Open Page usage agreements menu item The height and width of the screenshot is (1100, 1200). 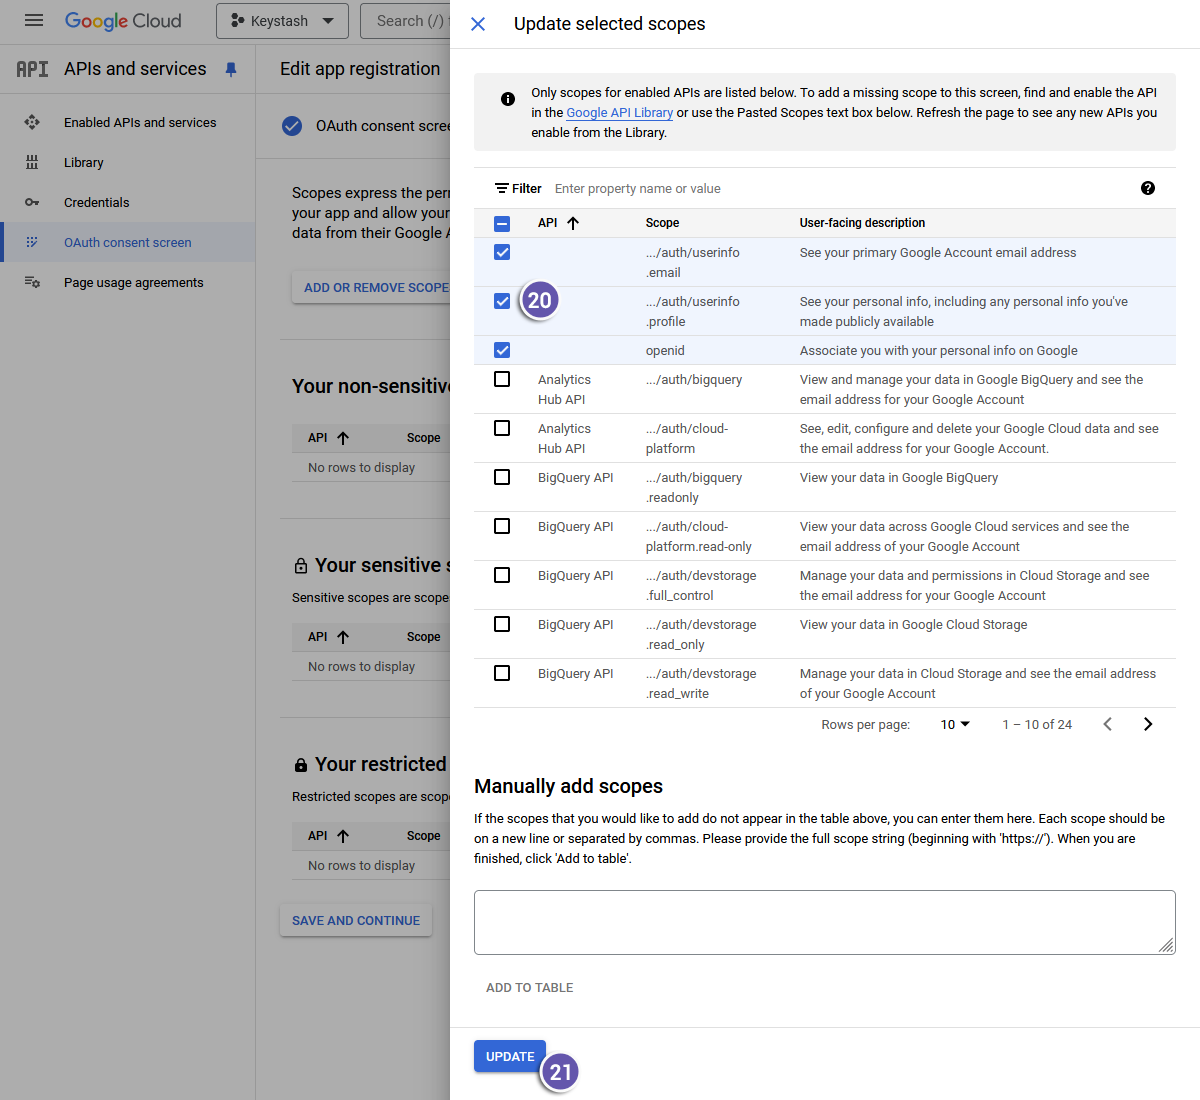tap(134, 282)
